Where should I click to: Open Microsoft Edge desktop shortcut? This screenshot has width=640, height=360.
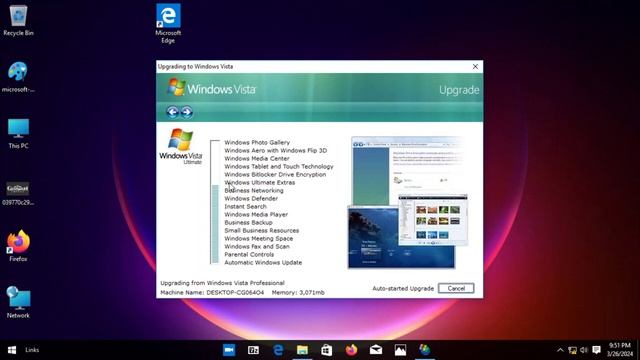(x=168, y=23)
